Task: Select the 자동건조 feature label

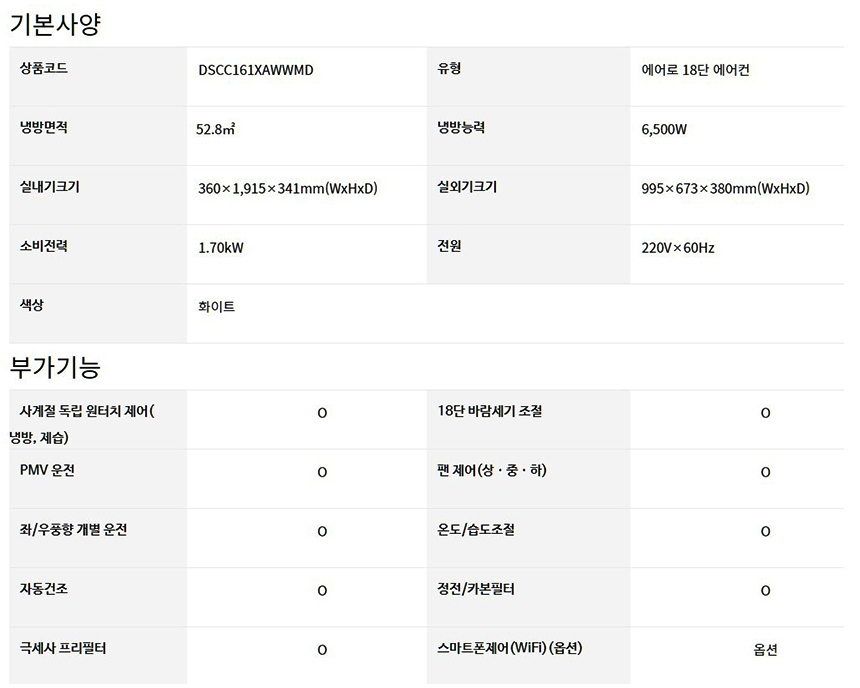Action: click(44, 589)
